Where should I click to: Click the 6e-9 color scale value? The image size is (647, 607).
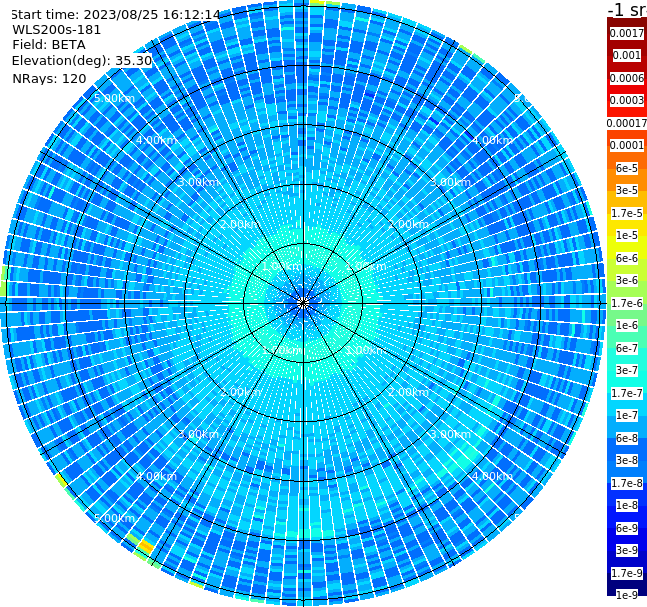626,528
